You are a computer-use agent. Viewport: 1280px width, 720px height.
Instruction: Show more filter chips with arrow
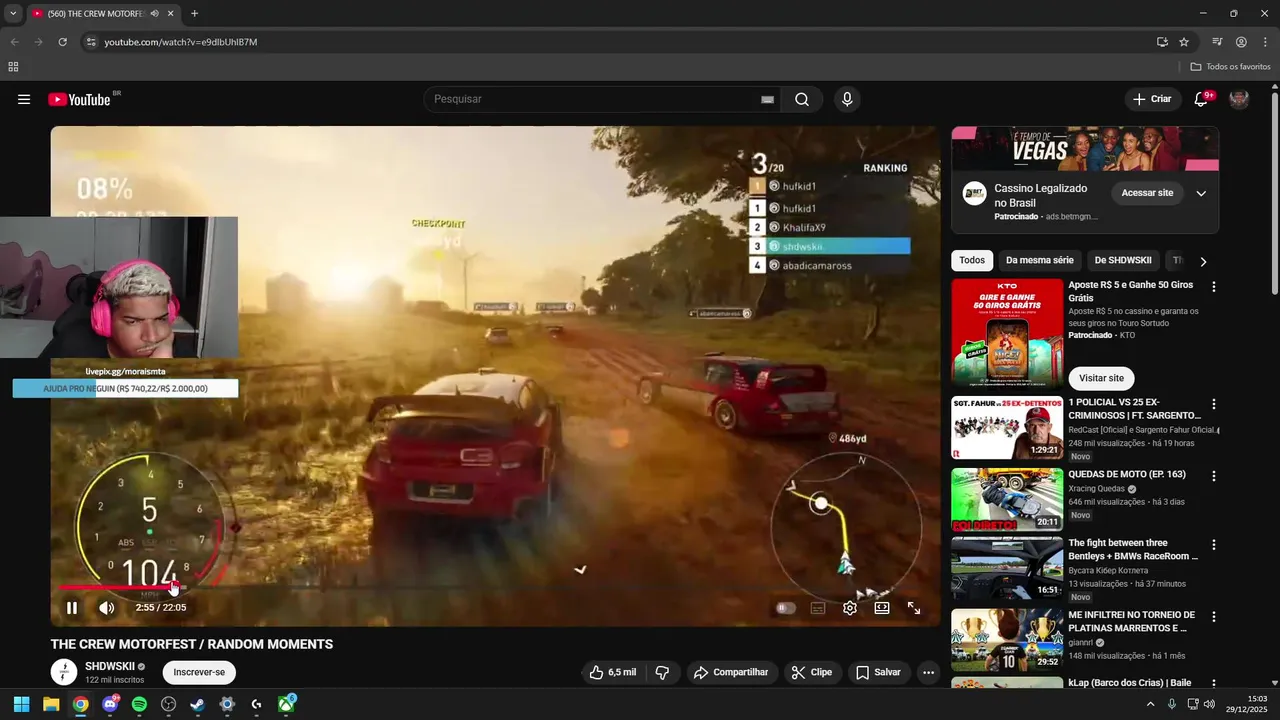(1203, 261)
